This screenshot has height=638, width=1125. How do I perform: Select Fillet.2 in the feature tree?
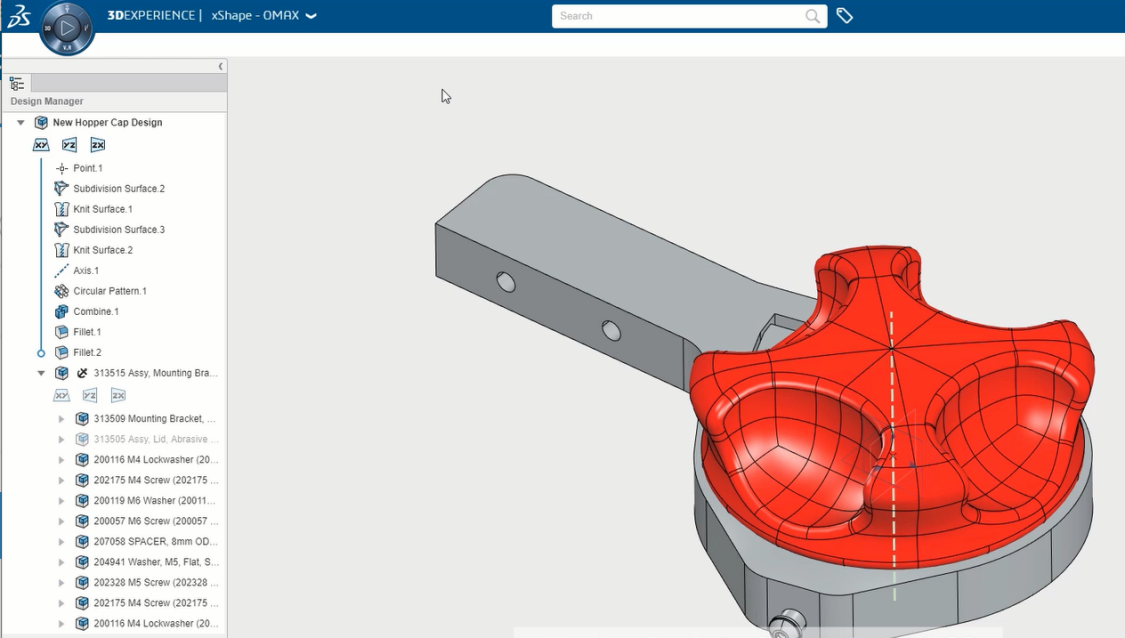[x=87, y=353]
